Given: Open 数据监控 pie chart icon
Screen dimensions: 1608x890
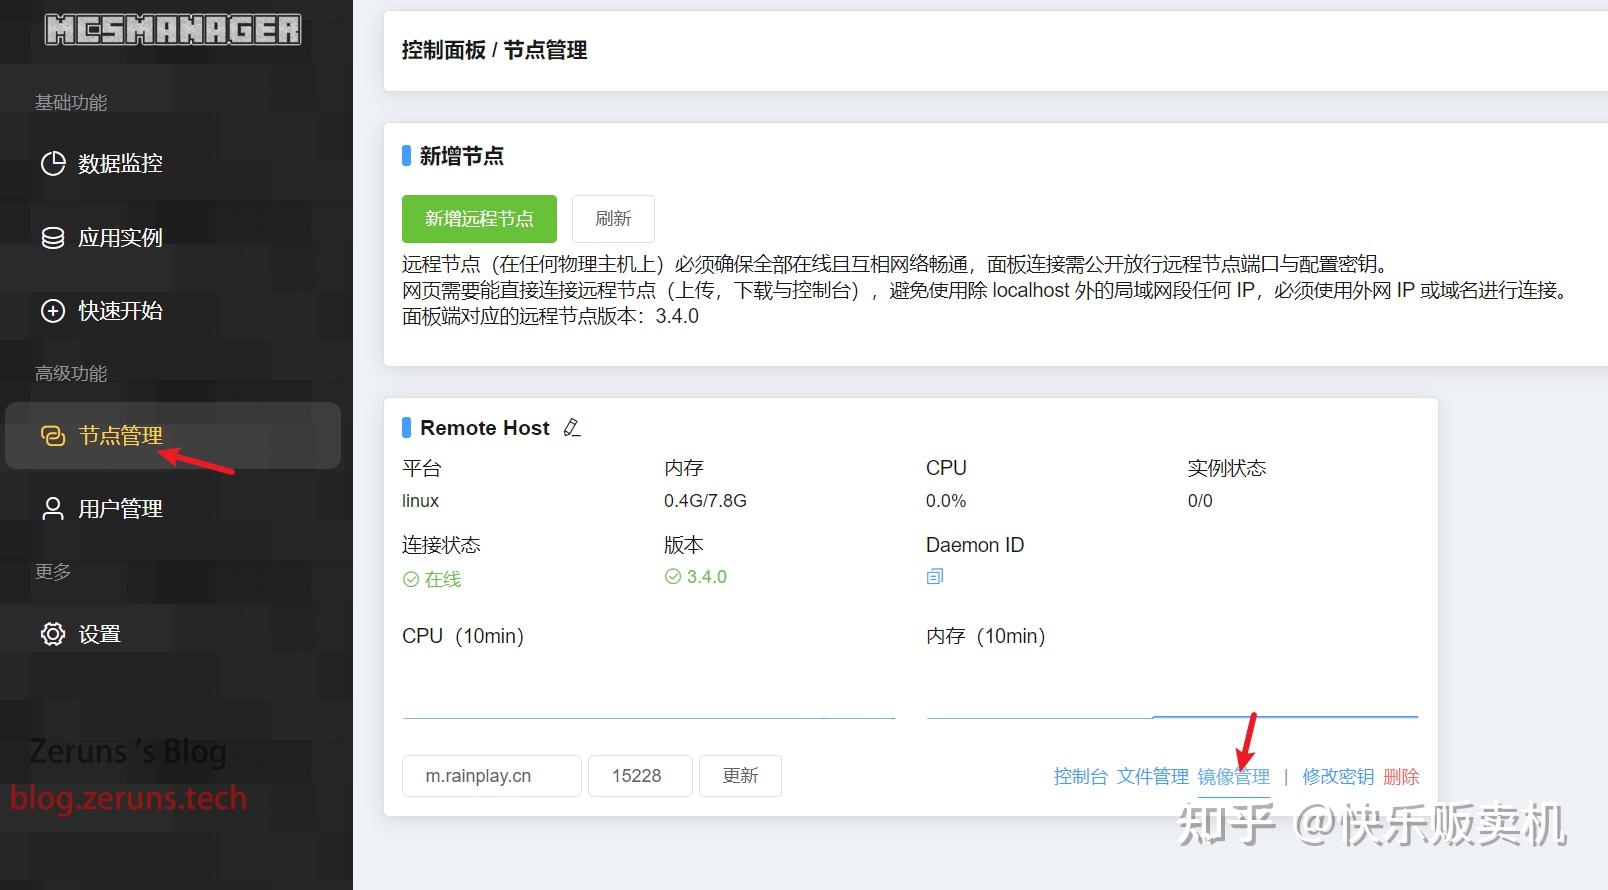Looking at the screenshot, I should coord(52,163).
